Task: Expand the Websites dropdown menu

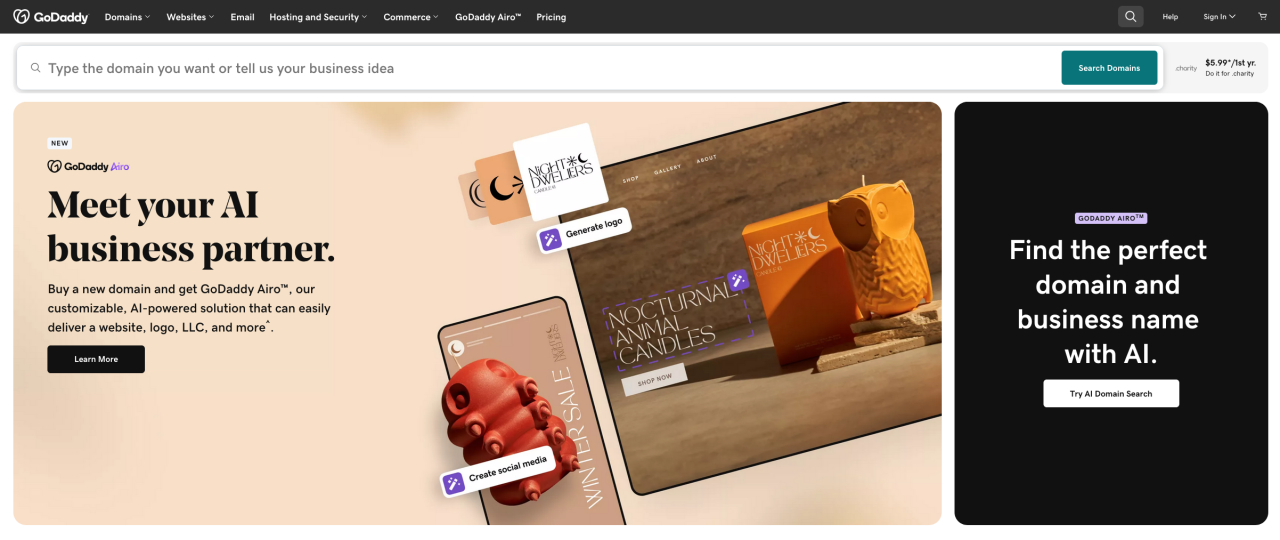Action: (x=190, y=17)
